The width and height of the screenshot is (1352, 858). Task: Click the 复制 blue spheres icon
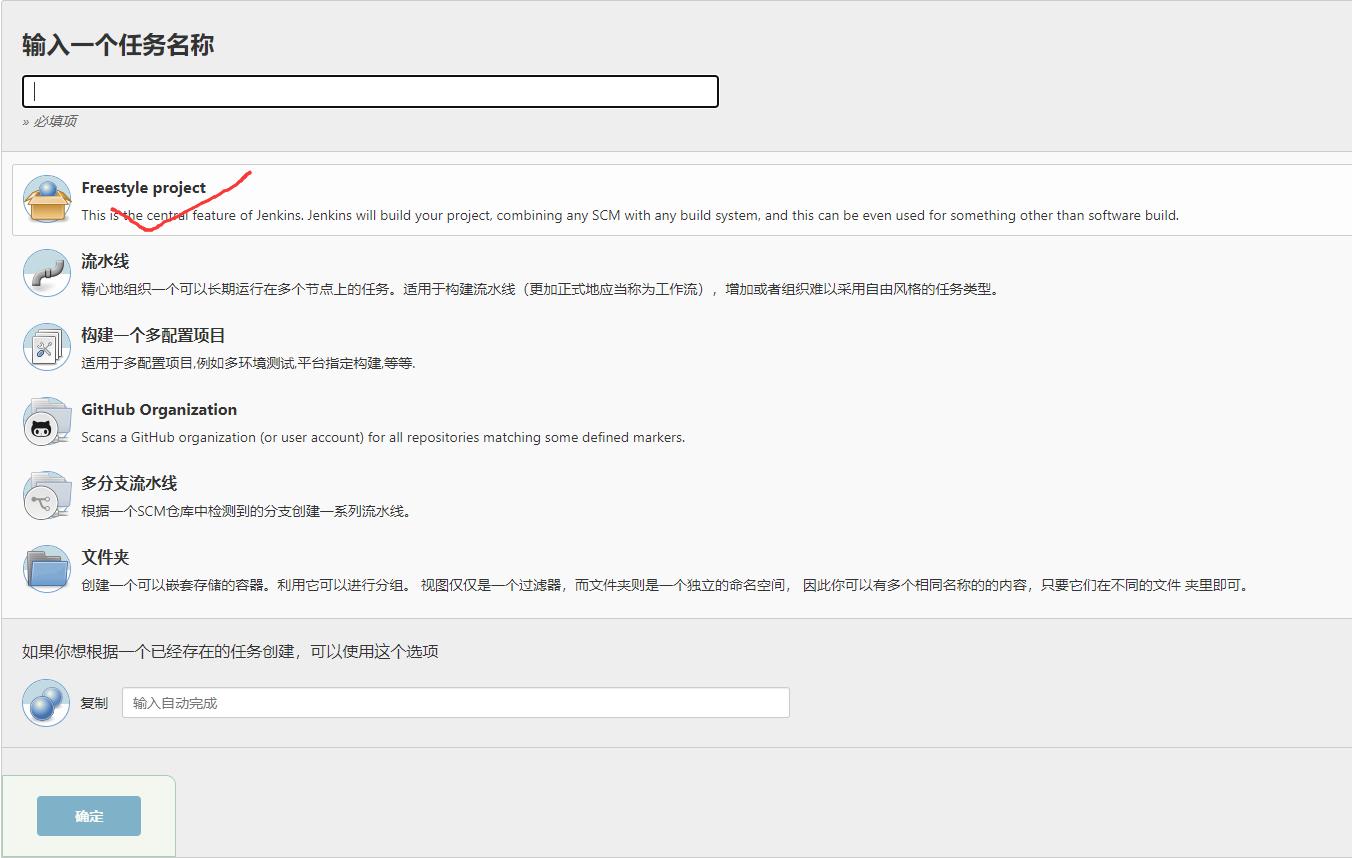coord(46,702)
